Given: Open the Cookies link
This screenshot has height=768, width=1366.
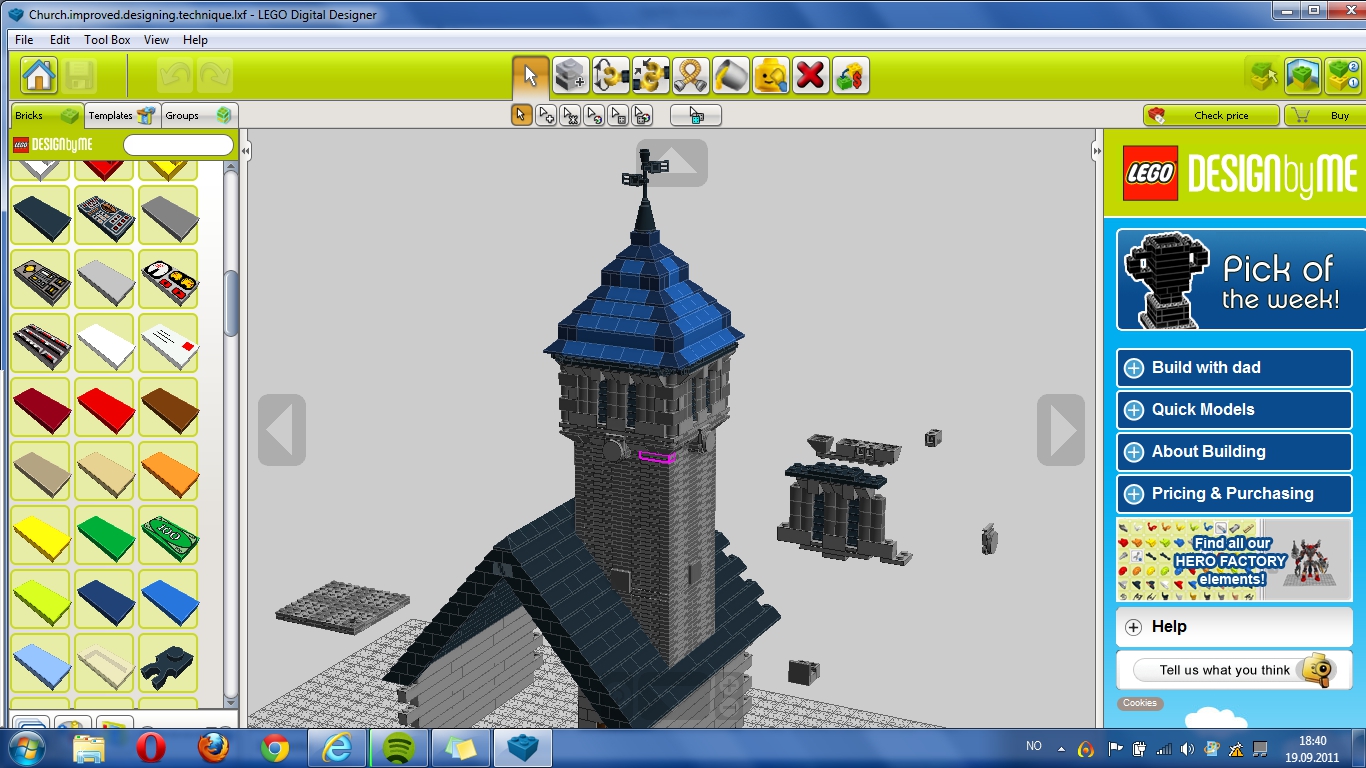Looking at the screenshot, I should coord(1139,703).
